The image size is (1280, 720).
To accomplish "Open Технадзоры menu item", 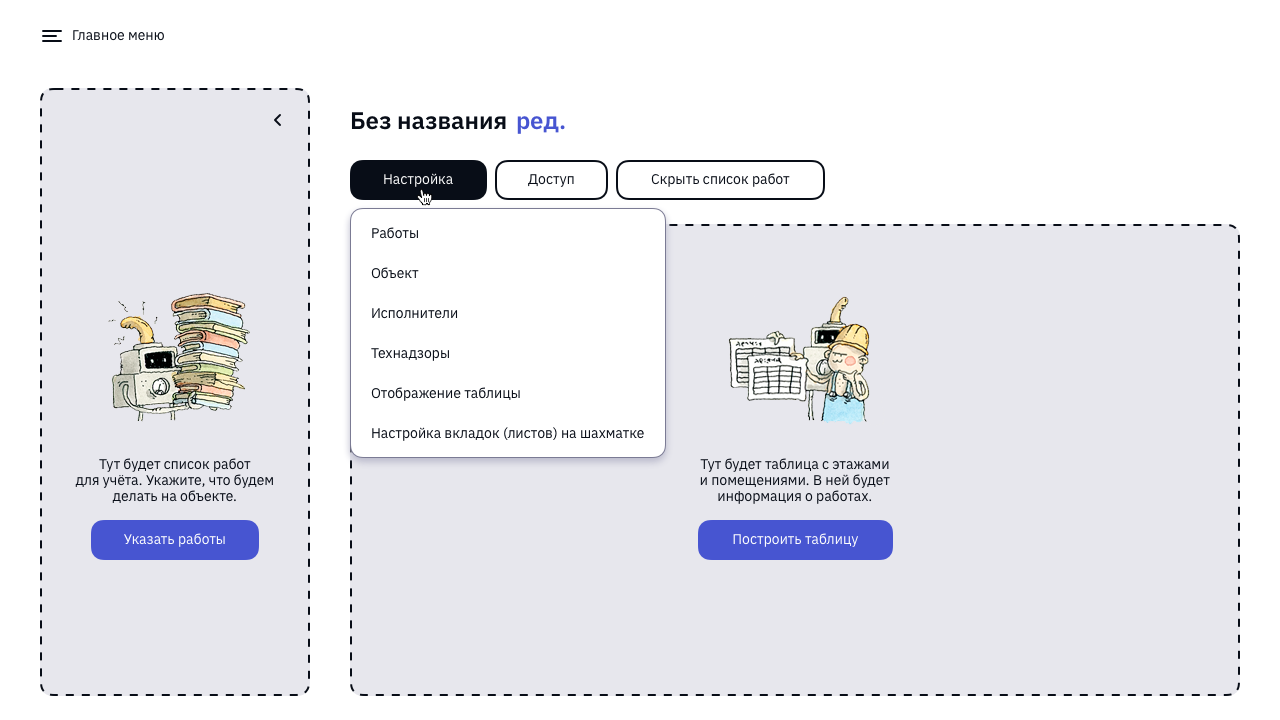I will point(508,353).
